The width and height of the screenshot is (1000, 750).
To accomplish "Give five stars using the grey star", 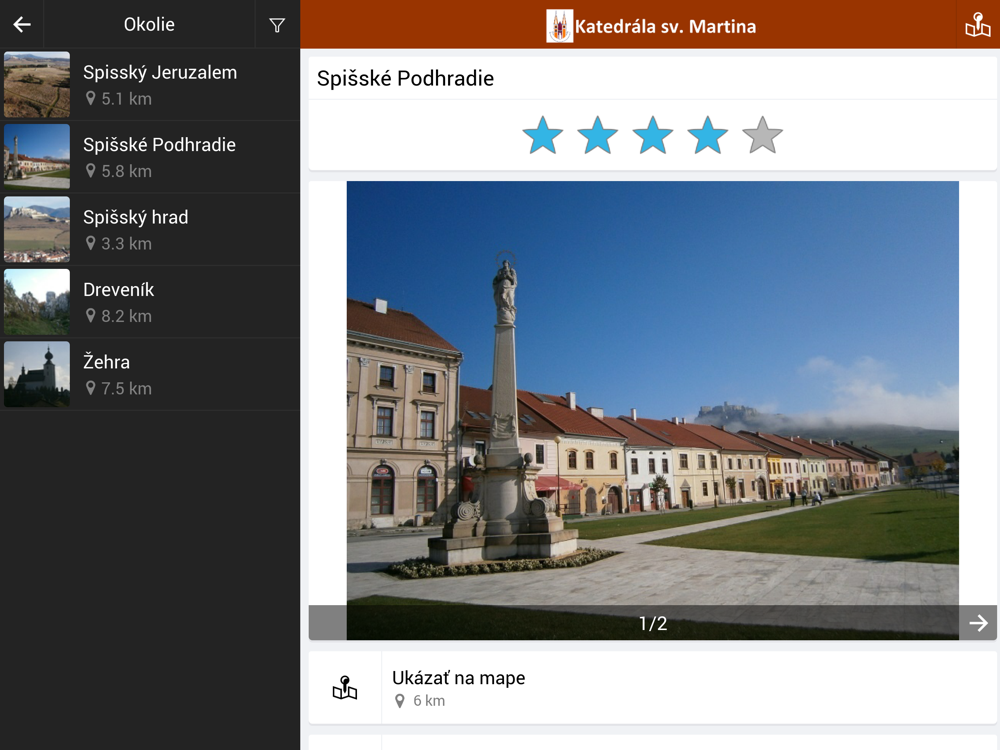I will (762, 135).
